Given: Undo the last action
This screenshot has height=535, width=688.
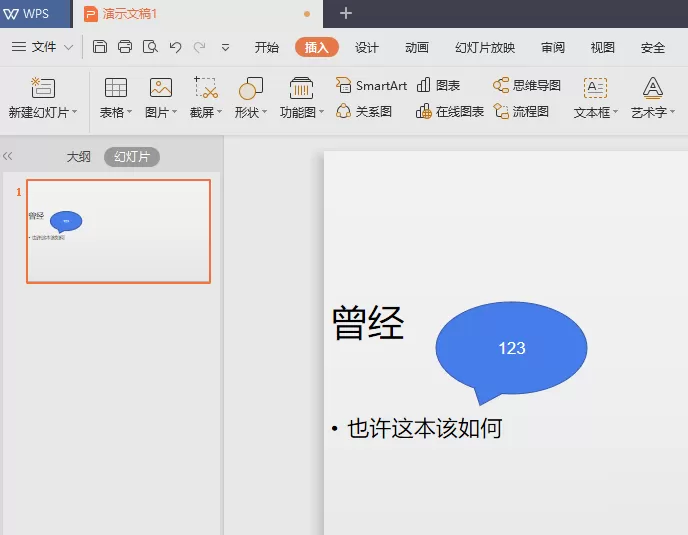Looking at the screenshot, I should point(176,47).
